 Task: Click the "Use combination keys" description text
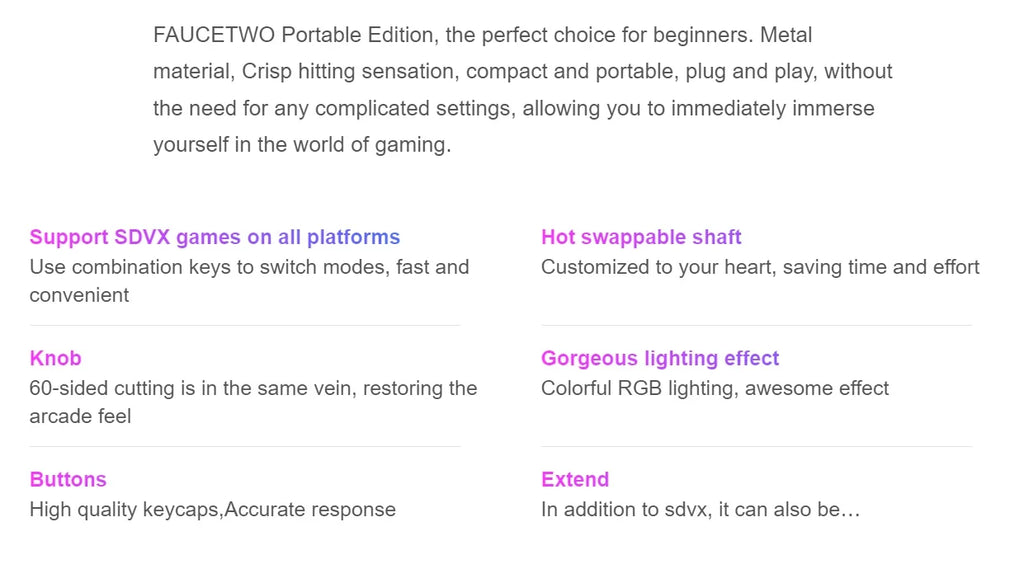249,267
